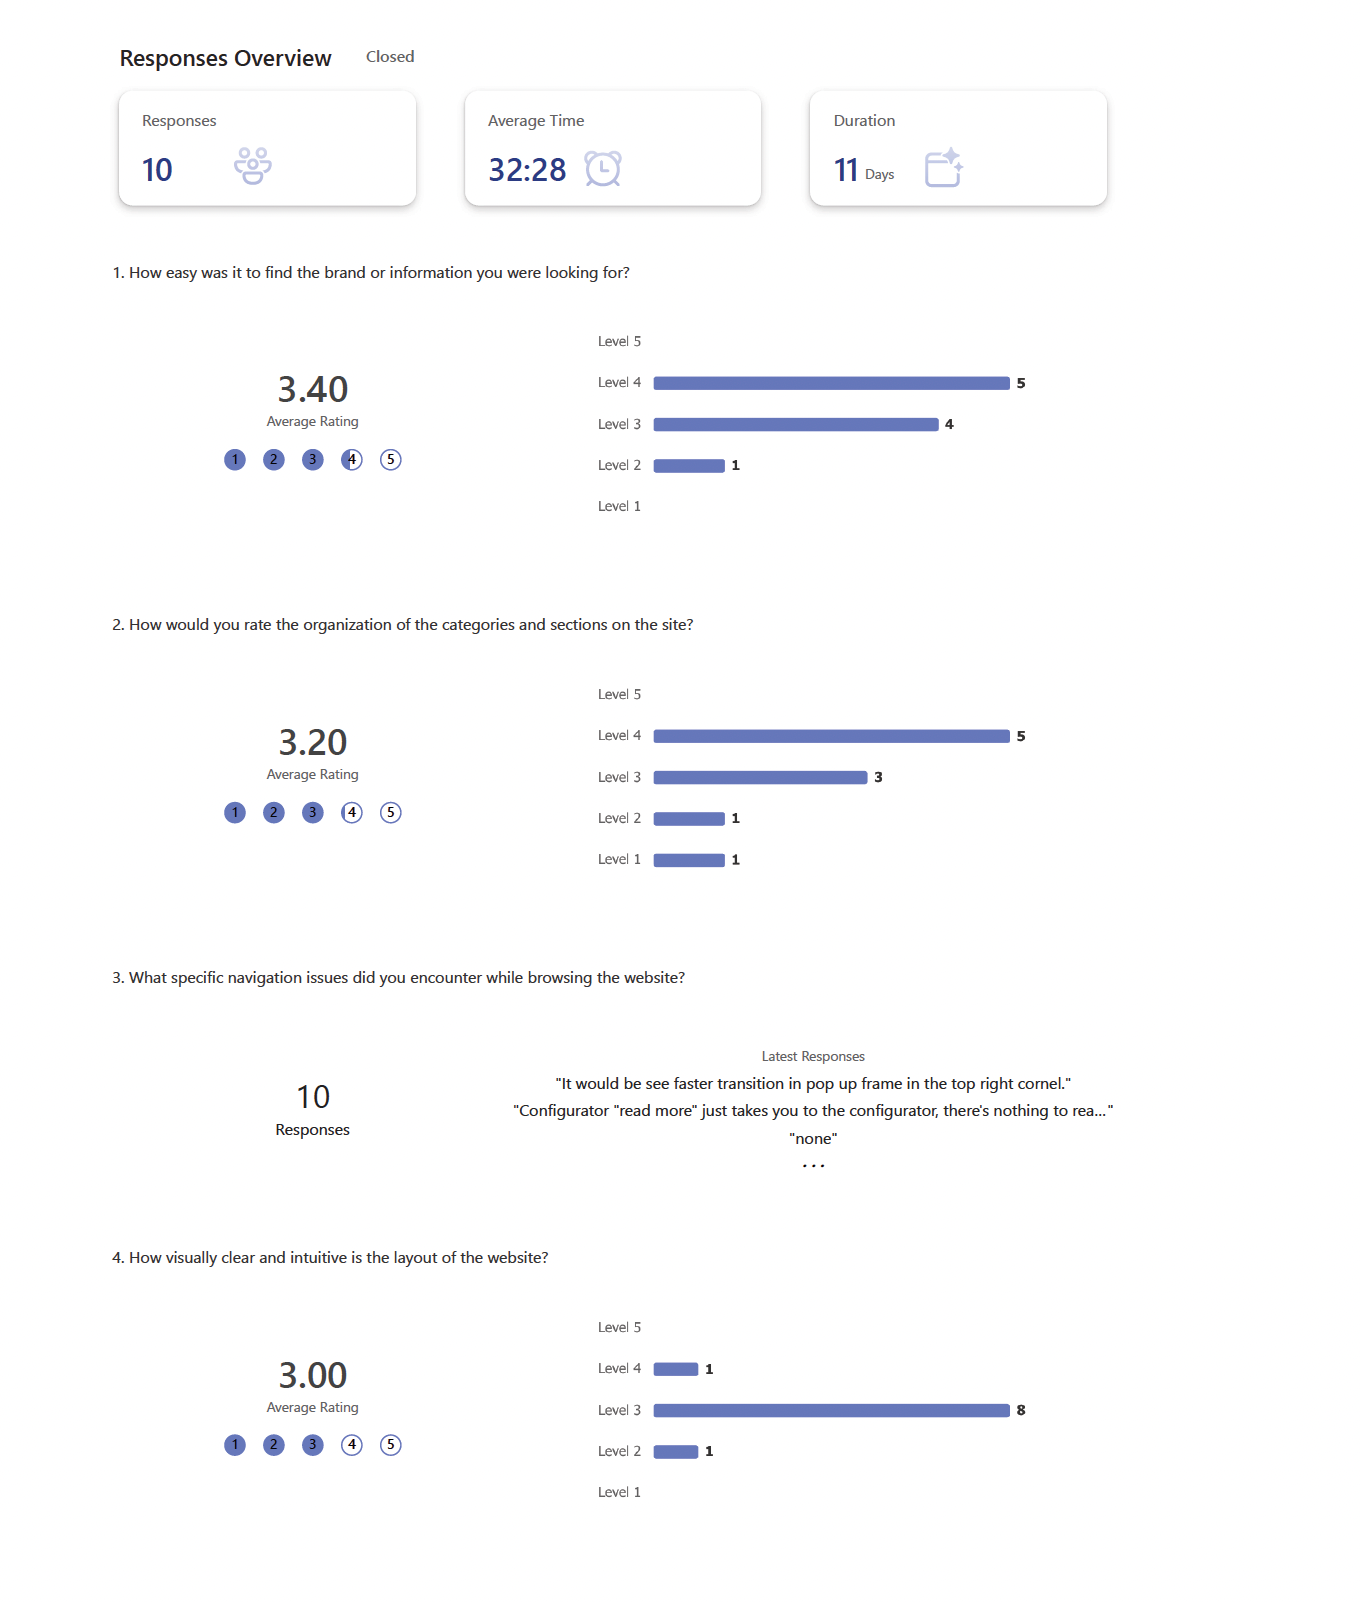Image resolution: width=1360 pixels, height=1602 pixels.
Task: Click the people icon in Responses card
Action: point(253,166)
